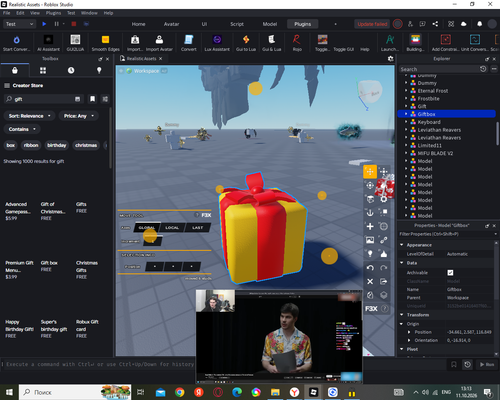Expand the Orientation property arrow
The width and height of the screenshot is (500, 400).
point(409,340)
